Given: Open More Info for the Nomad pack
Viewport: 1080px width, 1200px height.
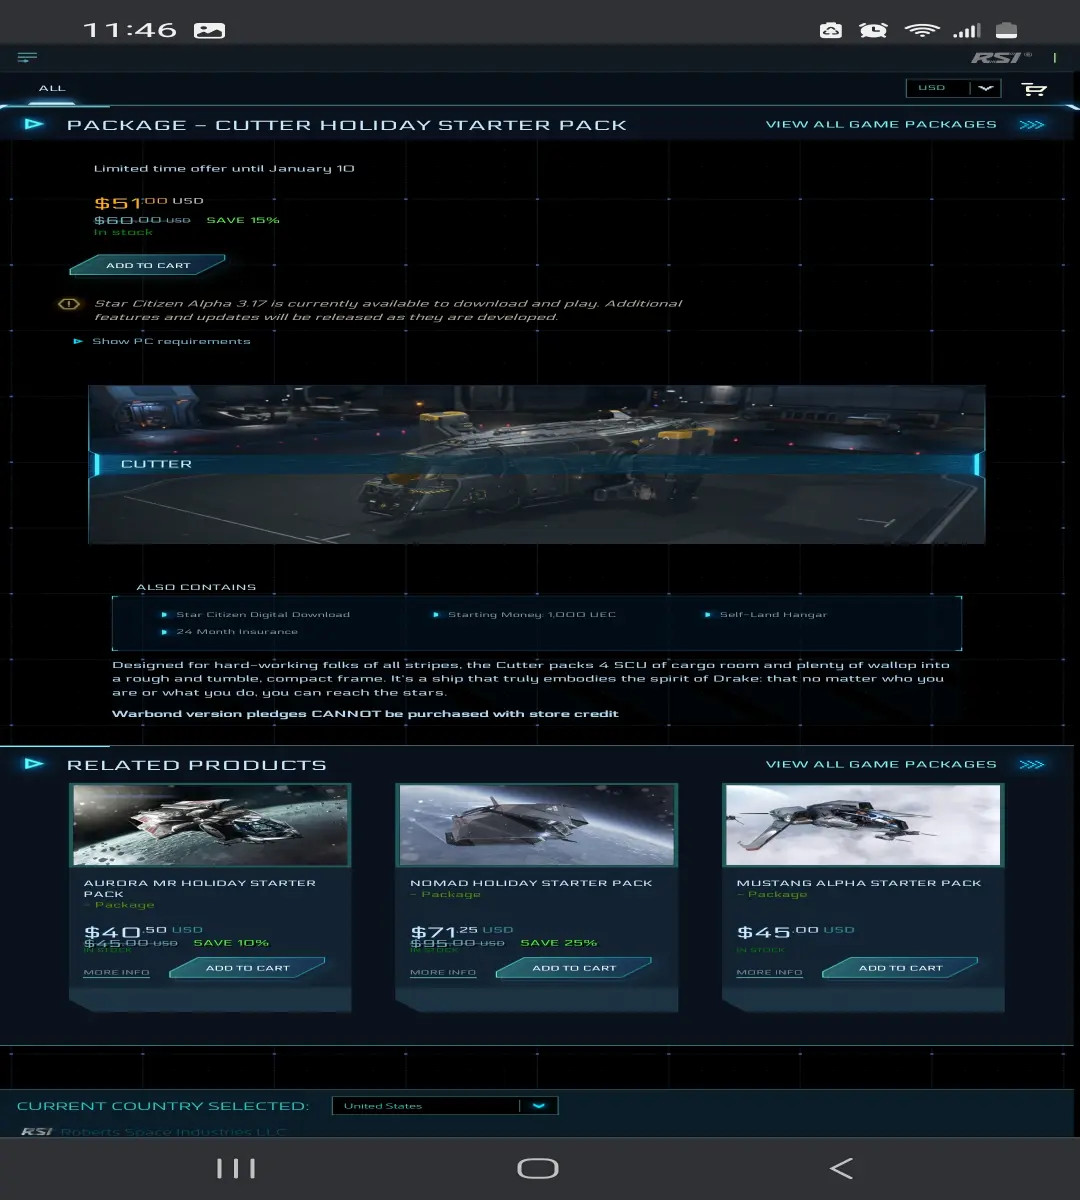Looking at the screenshot, I should click(x=443, y=972).
